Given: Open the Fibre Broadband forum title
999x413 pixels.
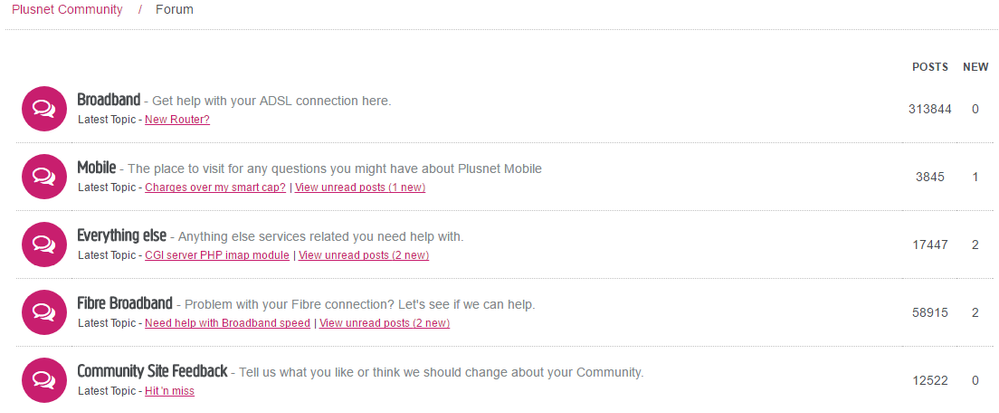Looking at the screenshot, I should coord(125,303).
